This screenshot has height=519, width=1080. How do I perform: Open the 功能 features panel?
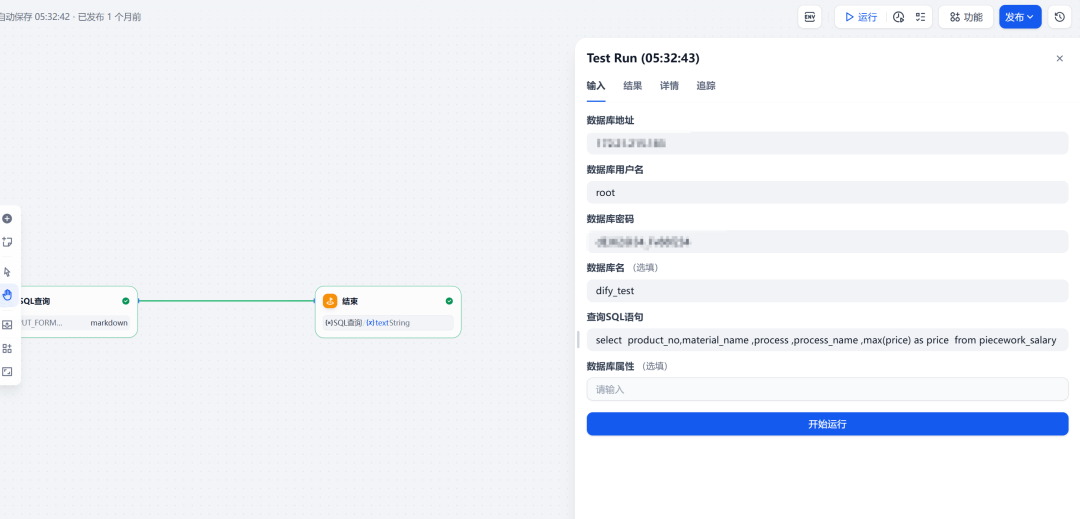pos(966,17)
